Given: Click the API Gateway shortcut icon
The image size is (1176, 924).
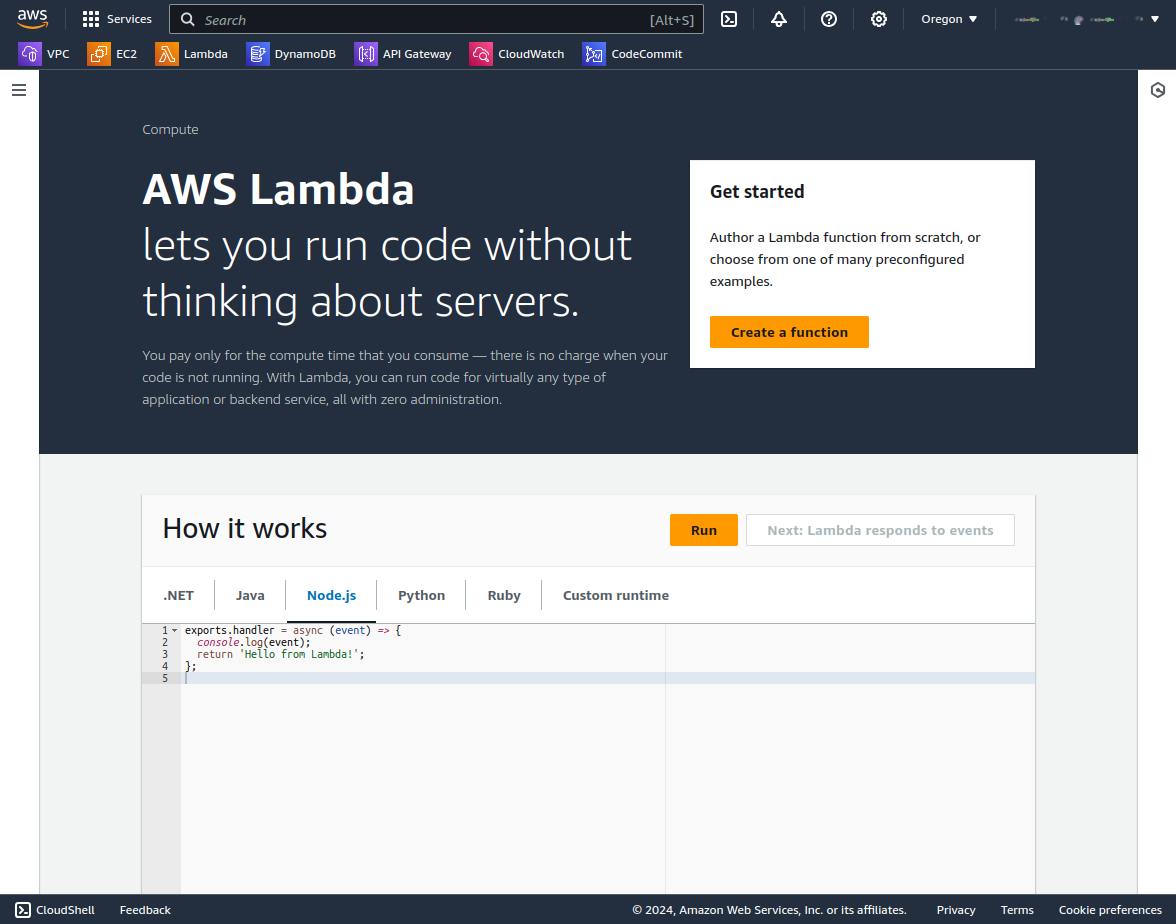Looking at the screenshot, I should tap(366, 54).
